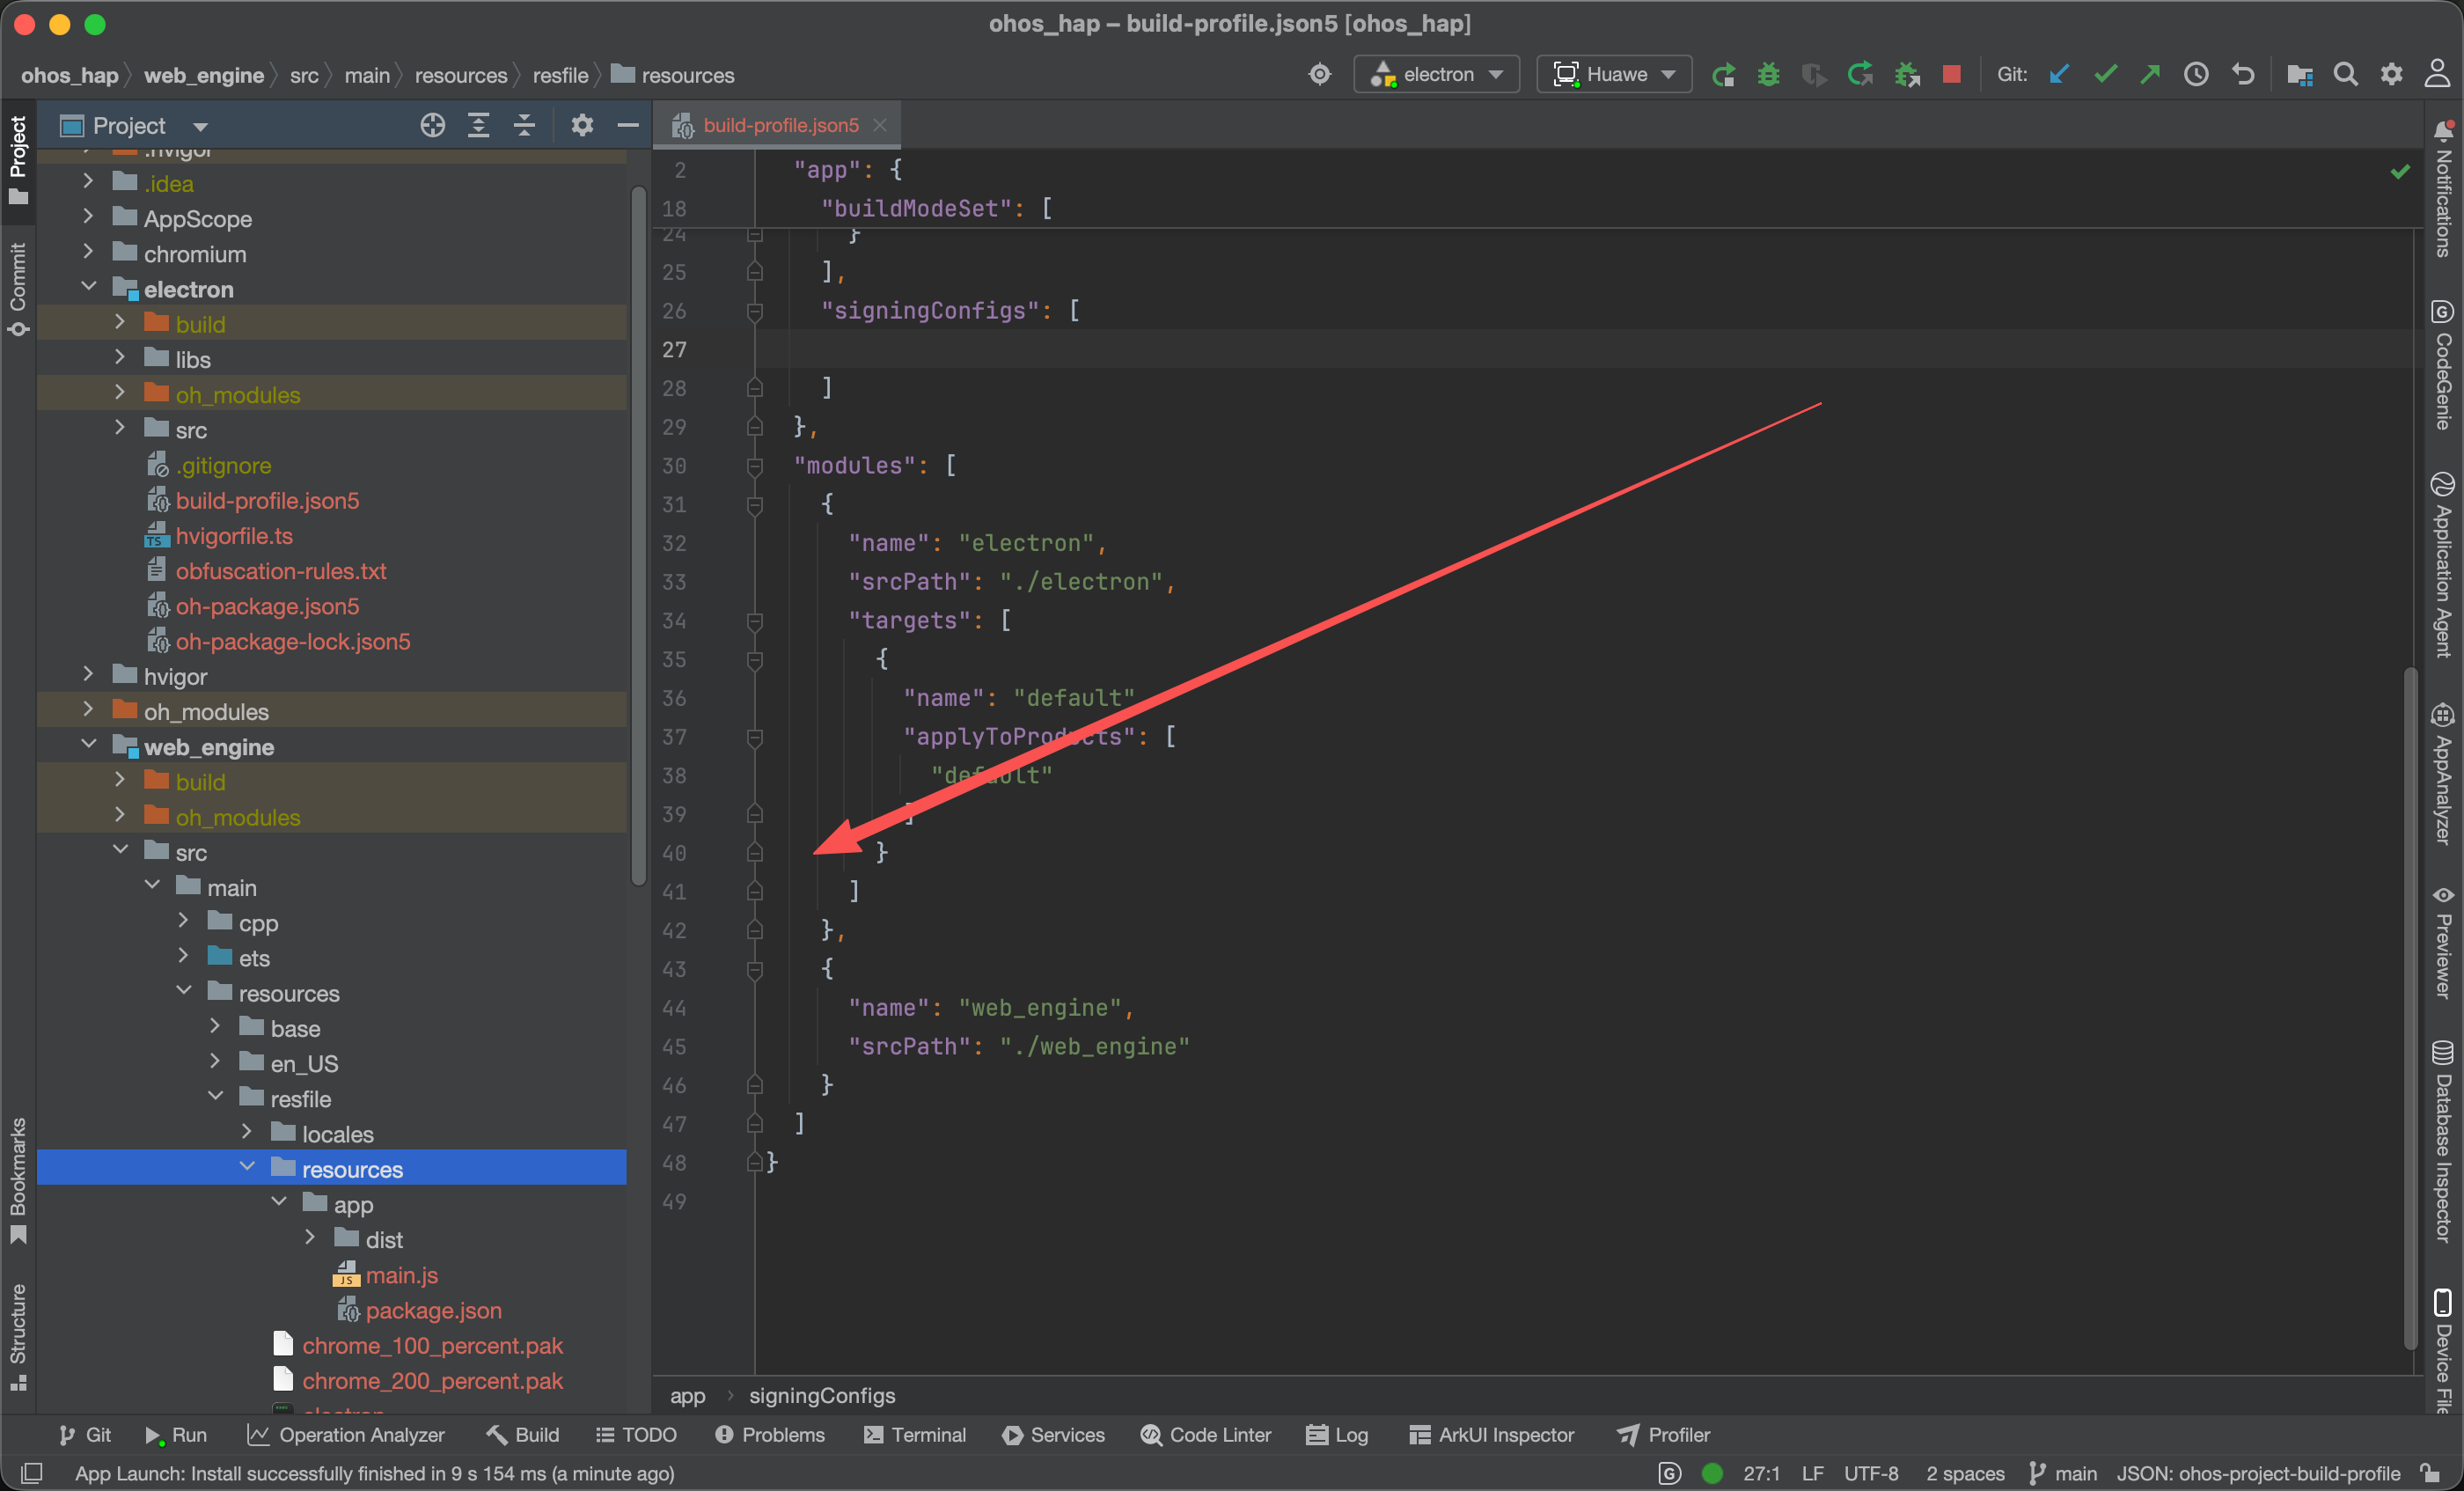Viewport: 2464px width, 1491px height.
Task: Expand the locales folder
Action: click(x=247, y=1133)
